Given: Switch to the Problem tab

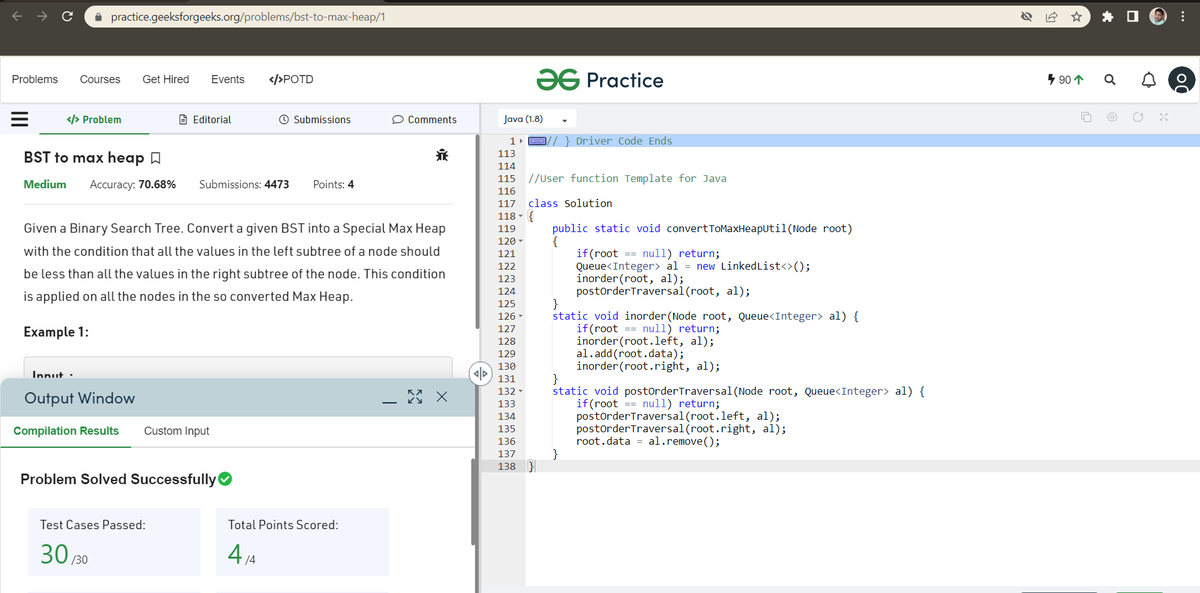Looking at the screenshot, I should point(93,120).
